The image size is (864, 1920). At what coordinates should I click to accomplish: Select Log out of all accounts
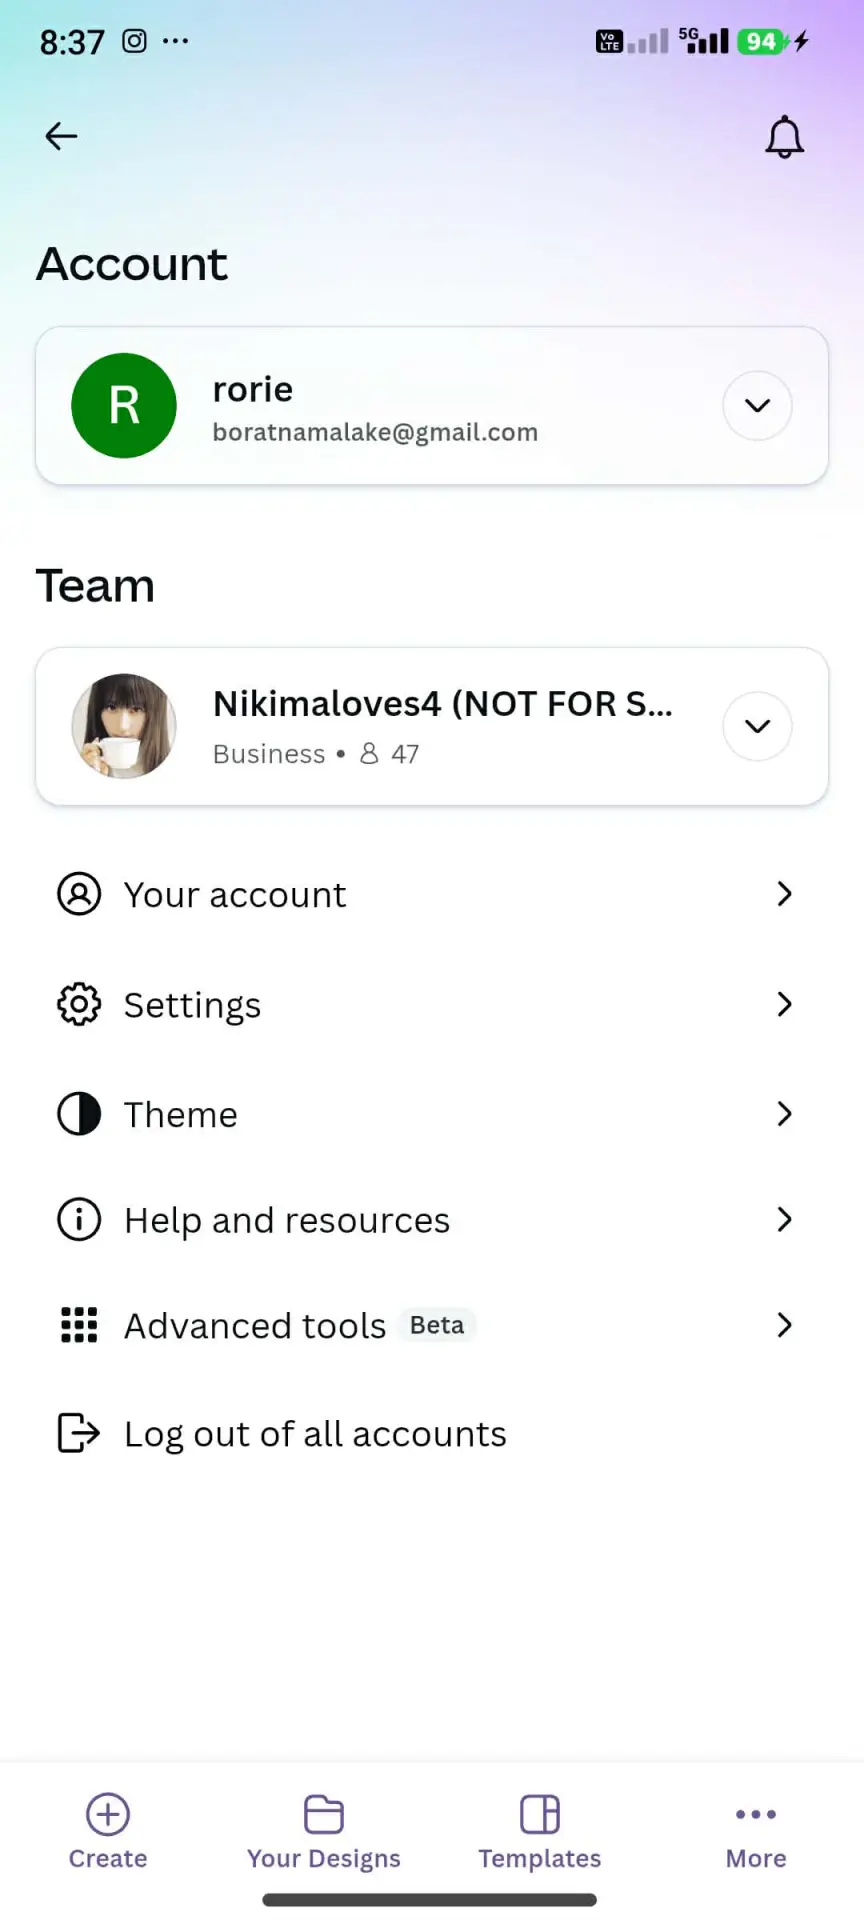point(315,1434)
